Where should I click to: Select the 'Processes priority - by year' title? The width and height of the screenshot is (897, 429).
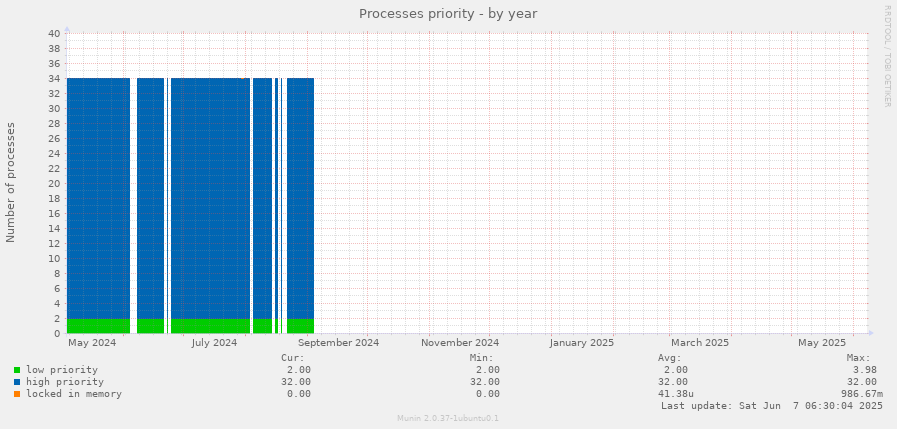tap(448, 14)
